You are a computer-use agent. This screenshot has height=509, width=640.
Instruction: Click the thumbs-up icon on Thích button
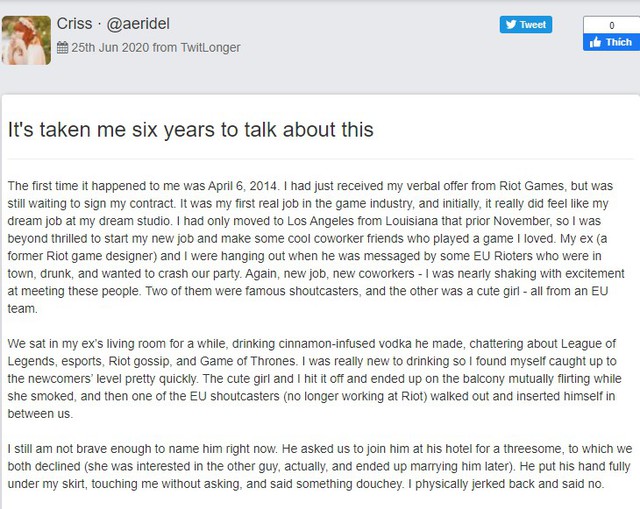coord(596,42)
